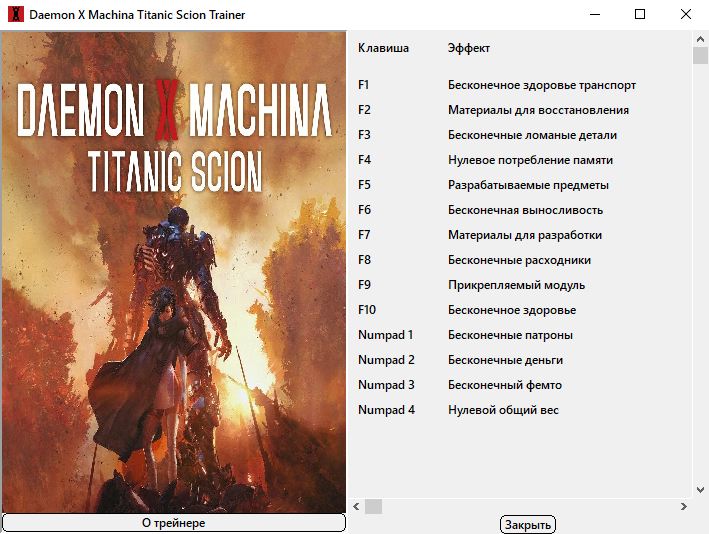Click the F3 hotkey label
The image size is (709, 534).
[x=364, y=135]
